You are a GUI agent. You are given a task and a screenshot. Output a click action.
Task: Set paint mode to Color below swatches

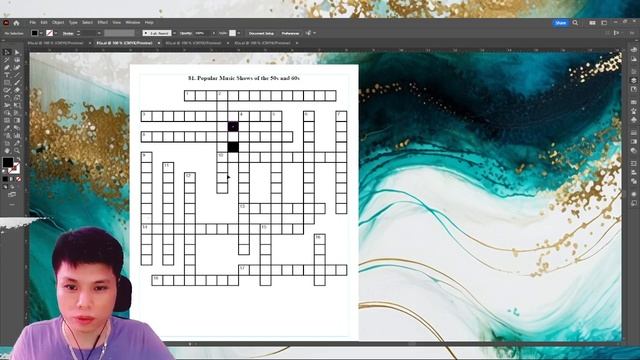point(5,179)
